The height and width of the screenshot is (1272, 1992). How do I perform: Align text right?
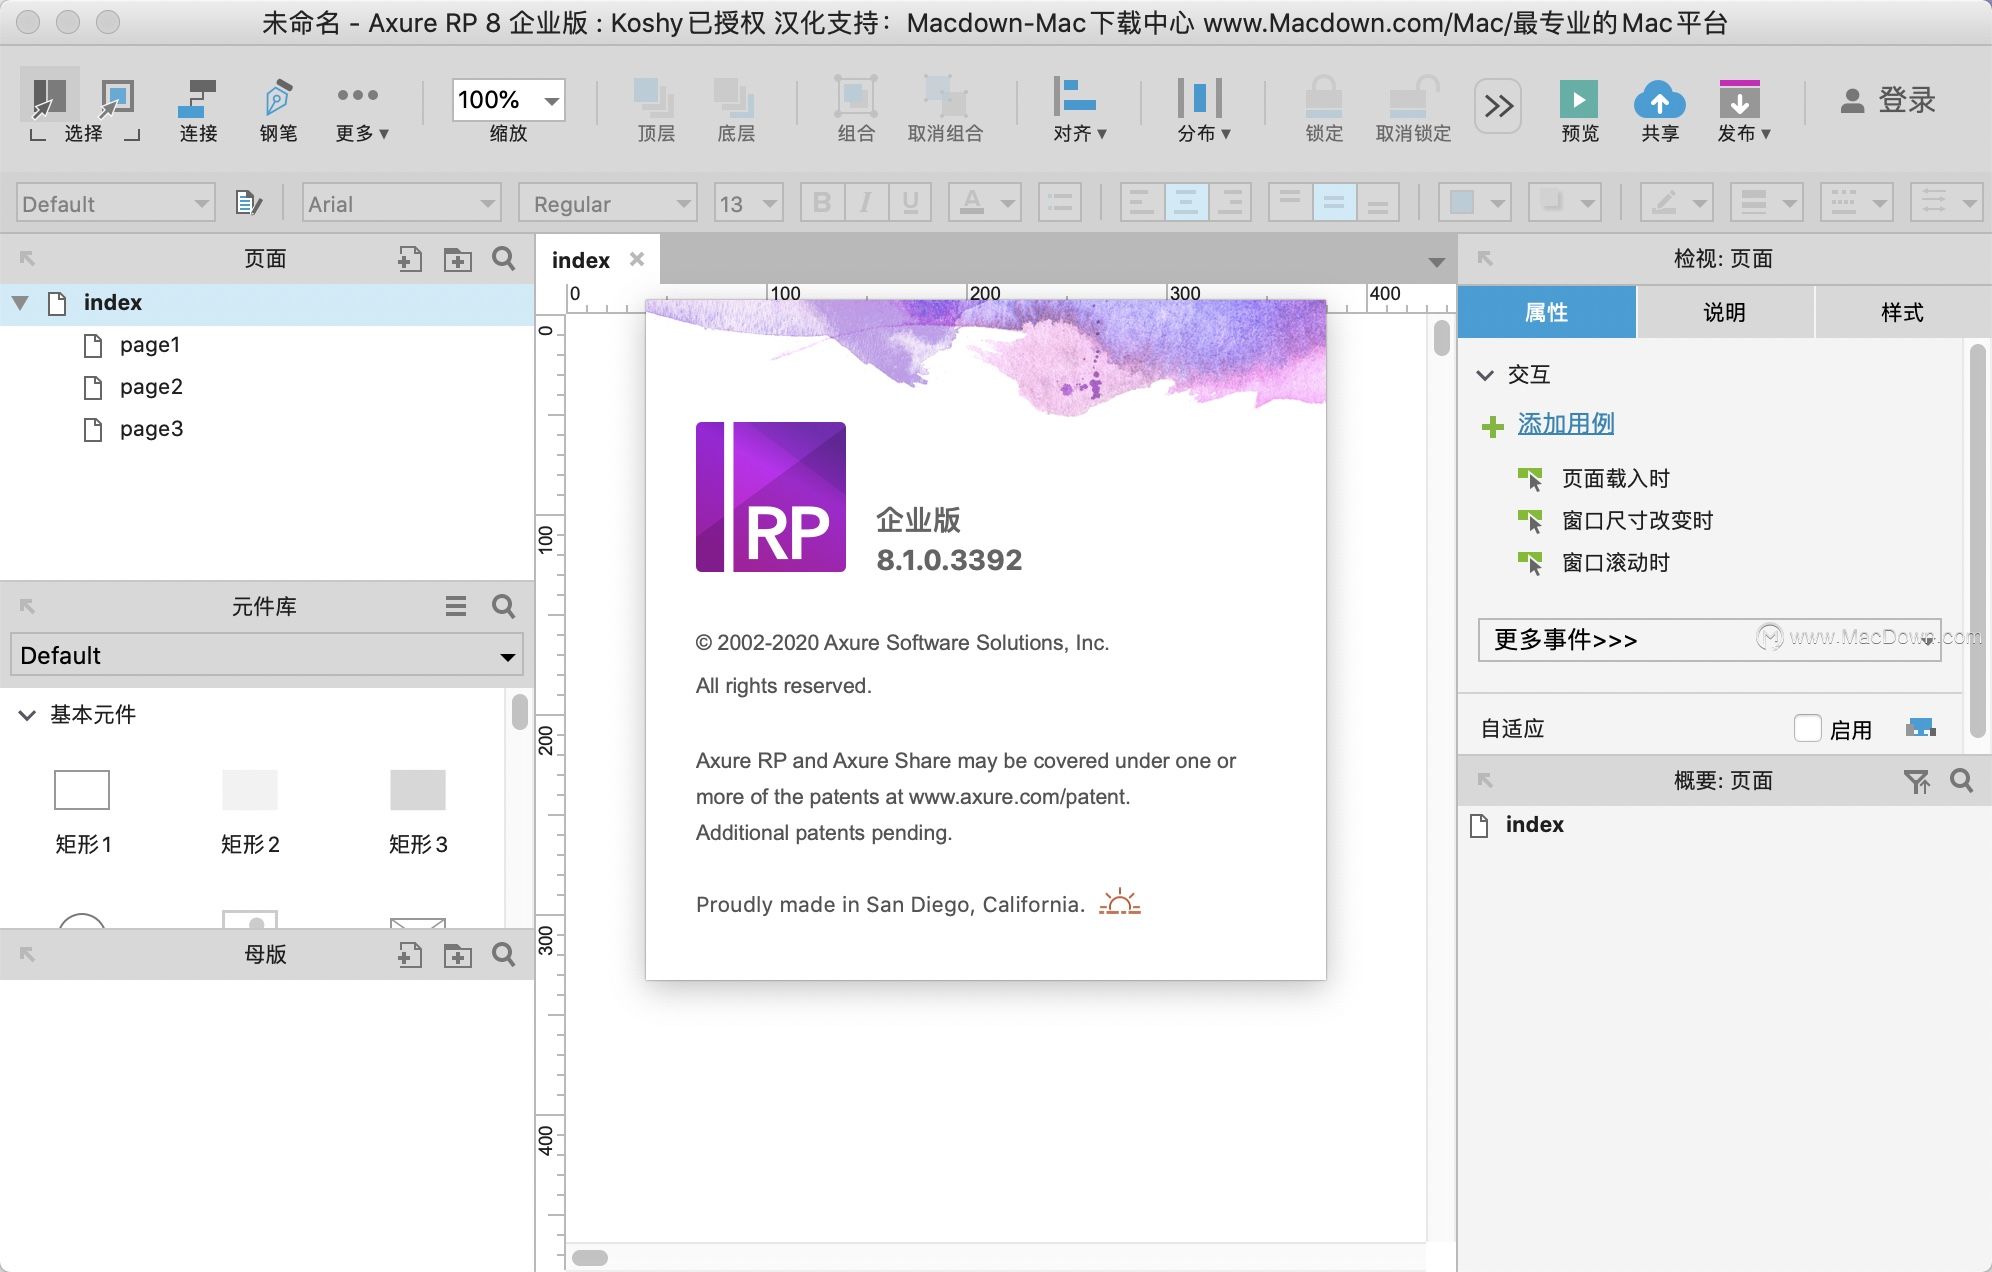click(x=1231, y=203)
